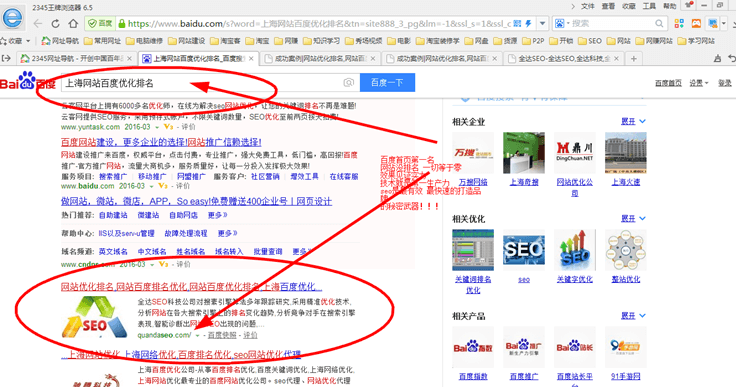Click the lightning speed-mode icon in address bar
Image resolution: width=736 pixels, height=387 pixels.
click(528, 23)
